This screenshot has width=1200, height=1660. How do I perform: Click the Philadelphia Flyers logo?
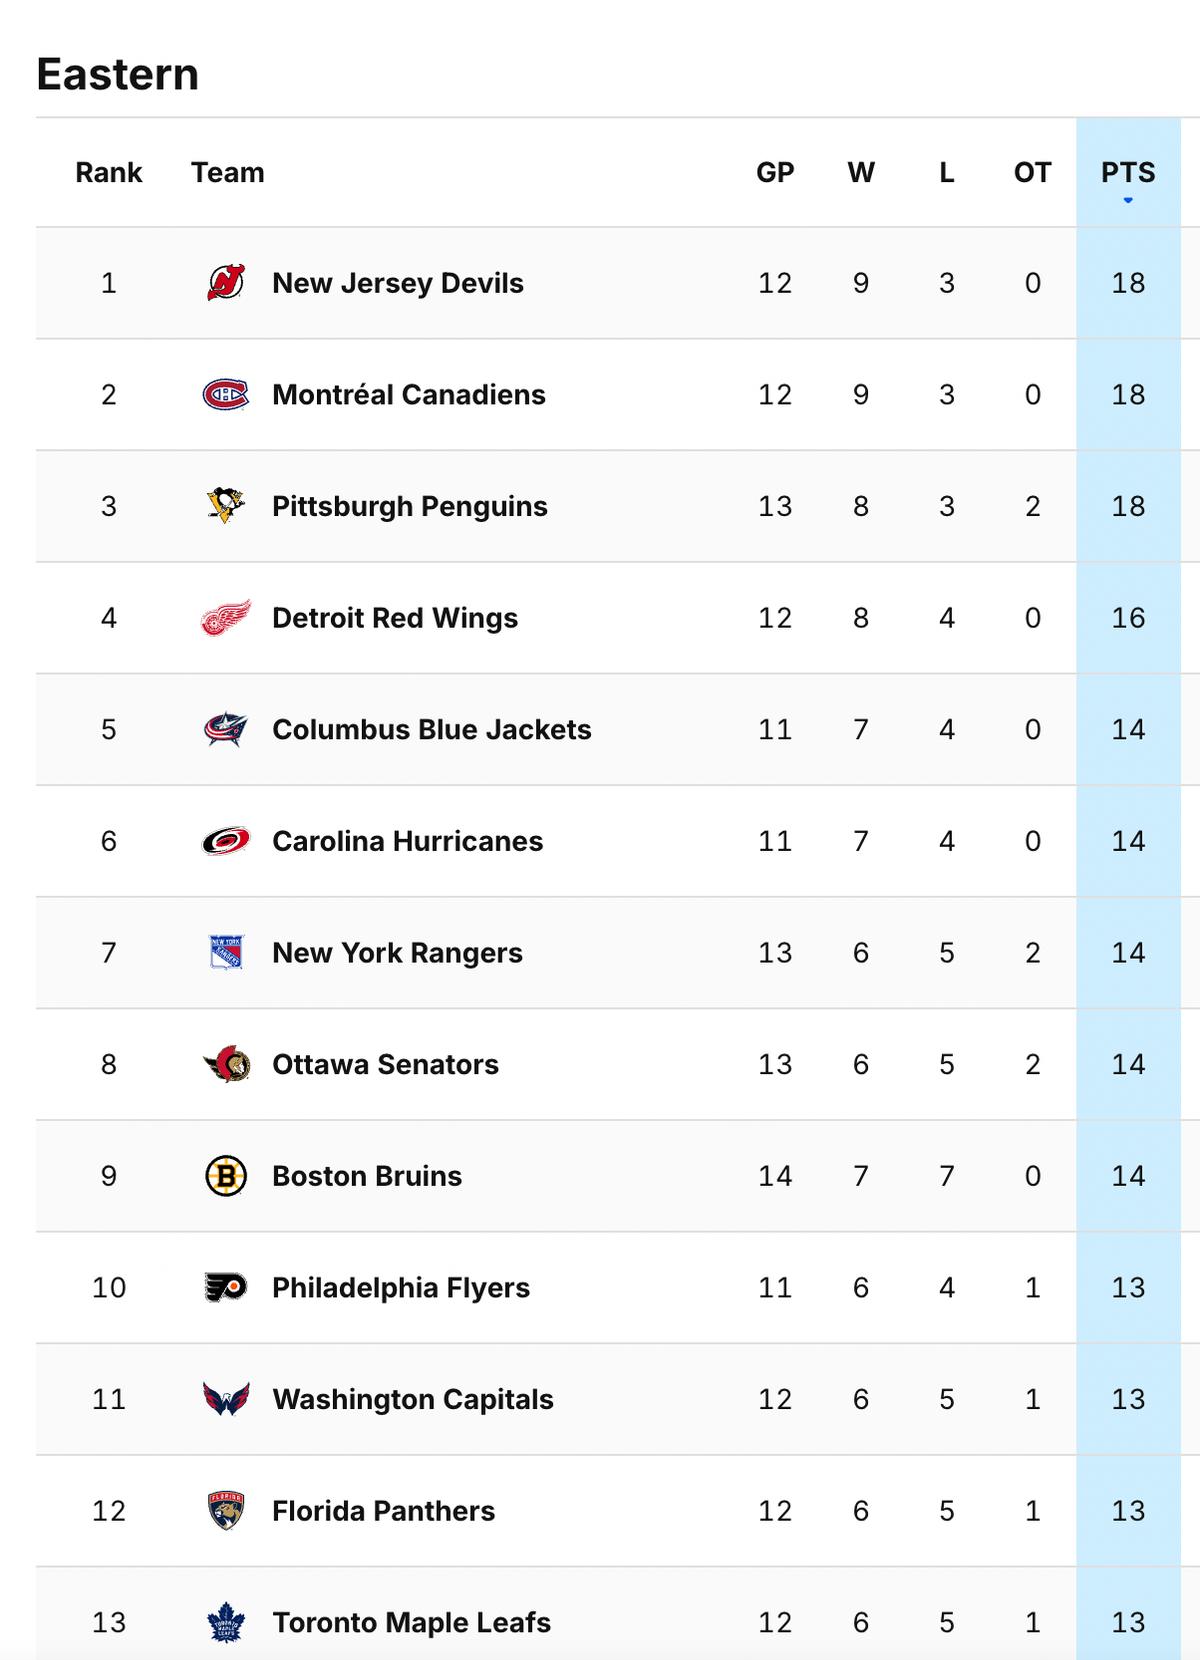coord(226,1288)
